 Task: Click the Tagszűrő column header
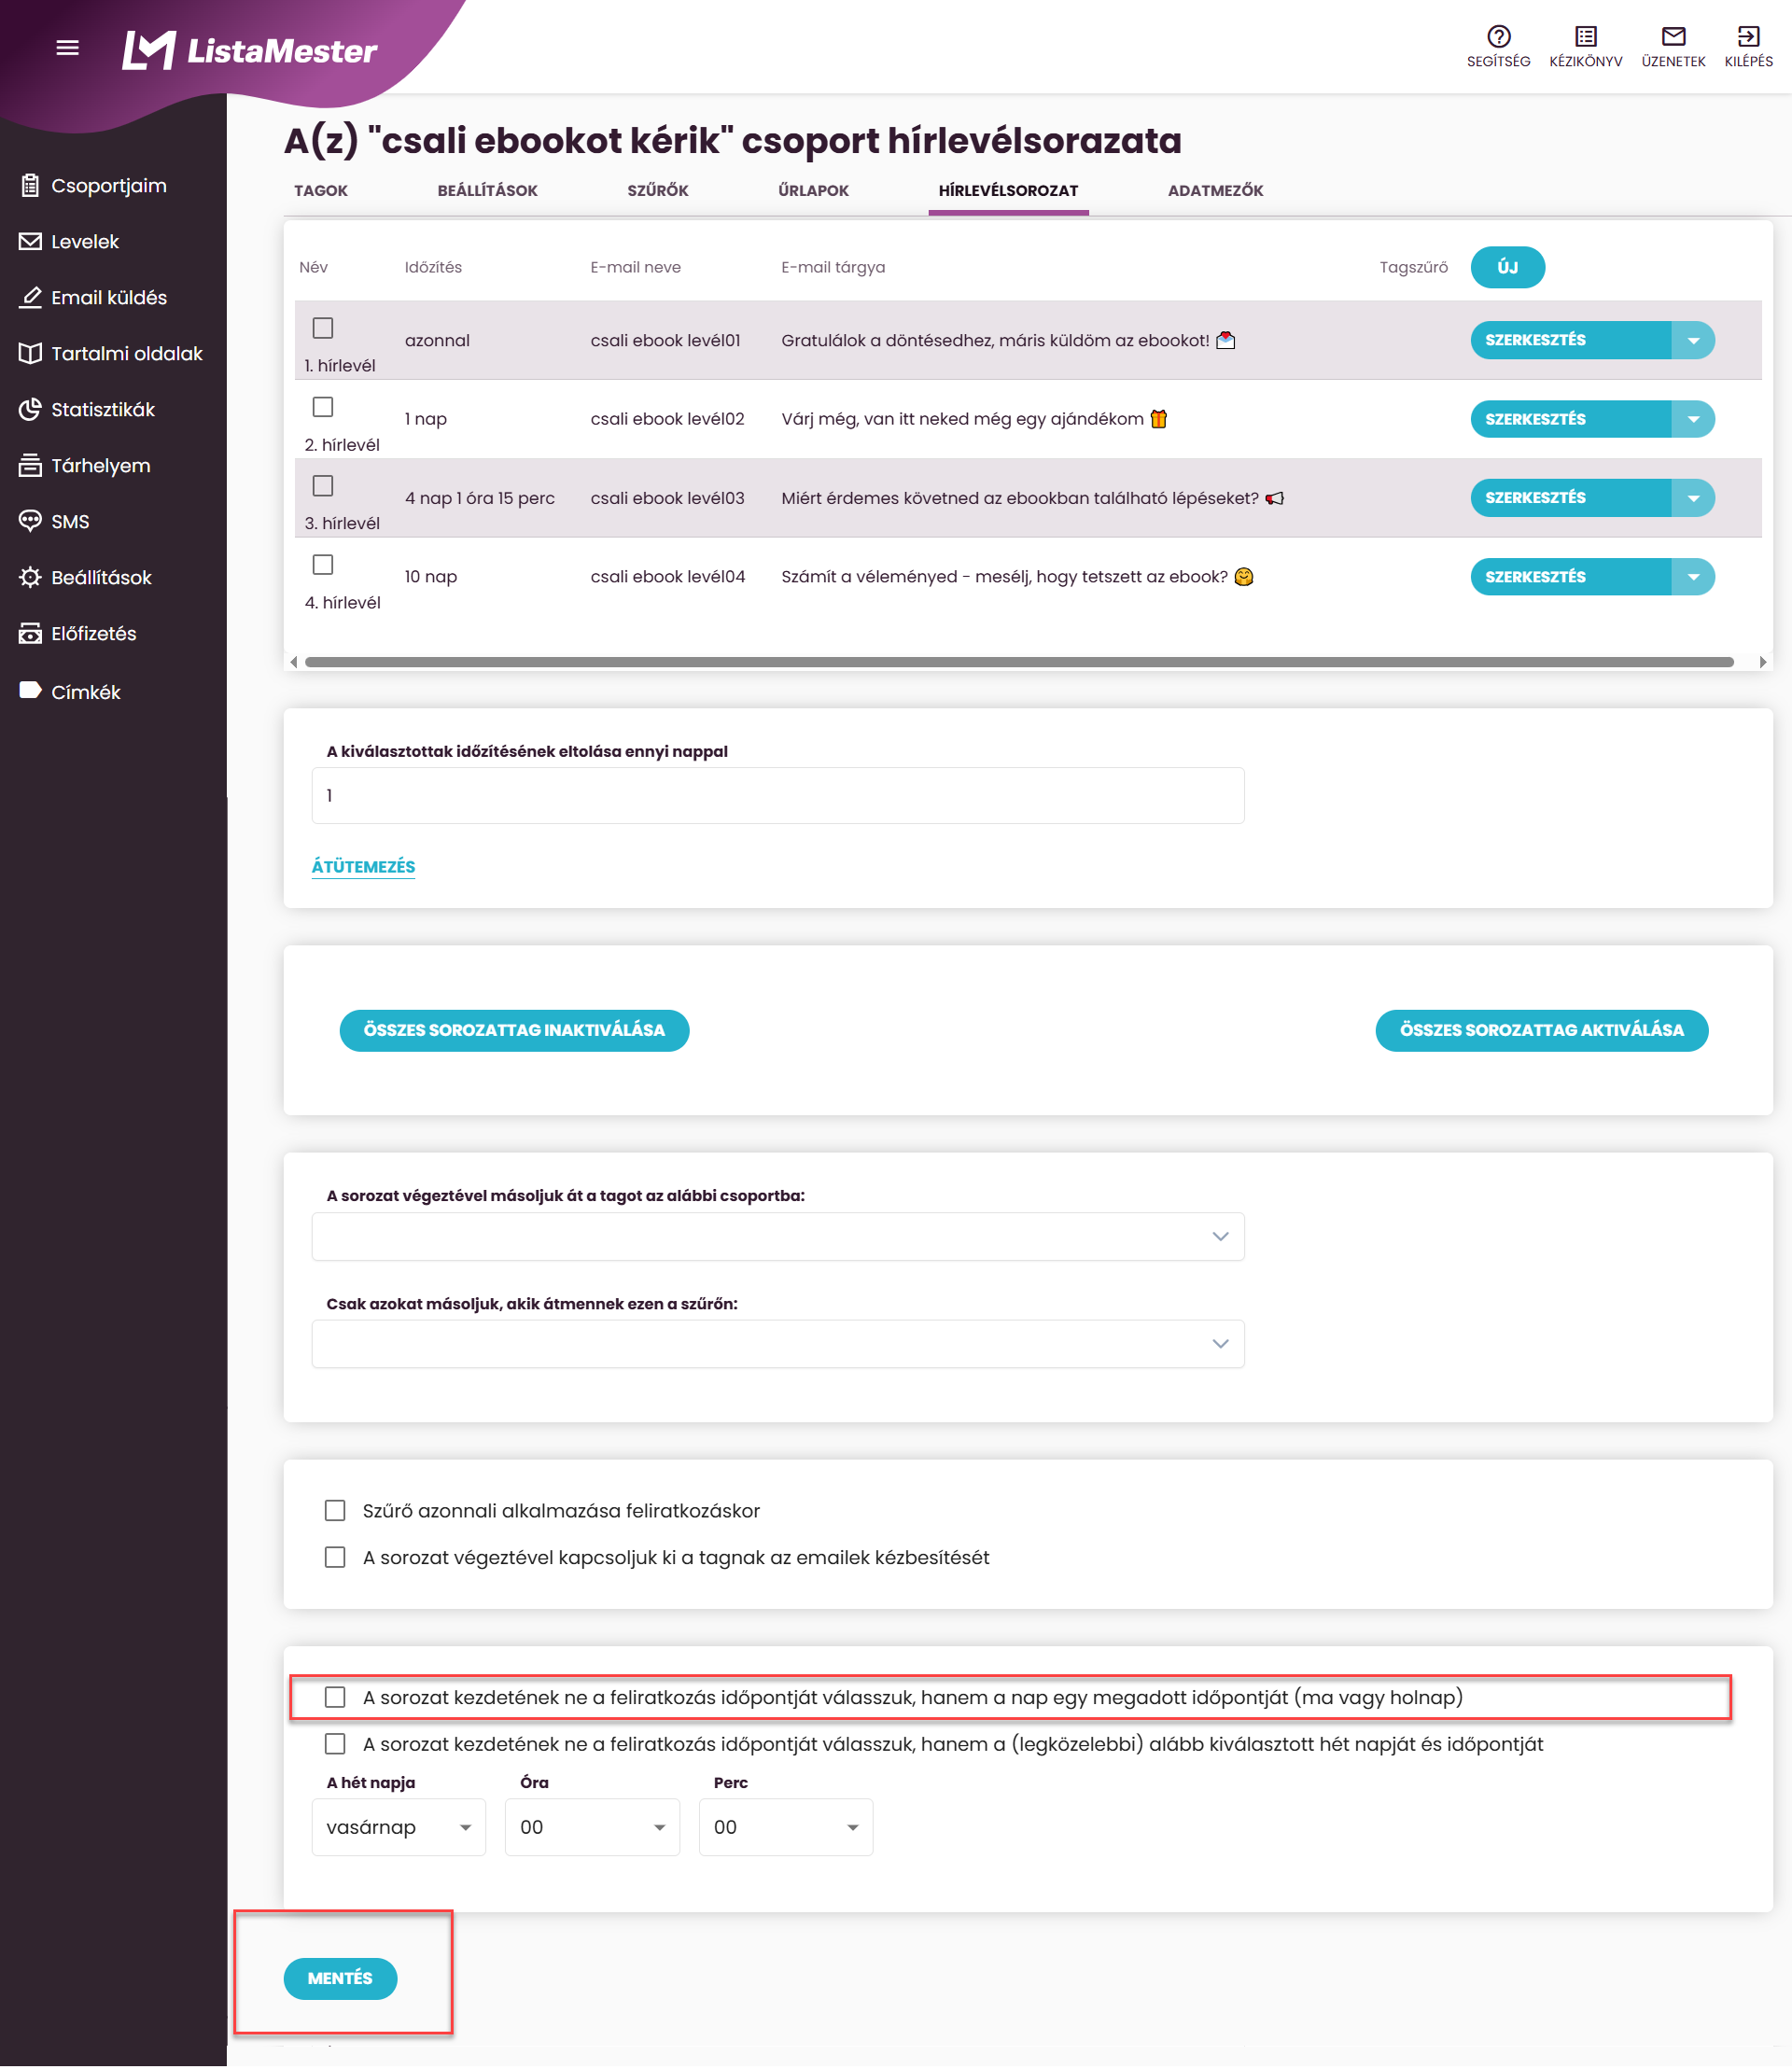1413,267
